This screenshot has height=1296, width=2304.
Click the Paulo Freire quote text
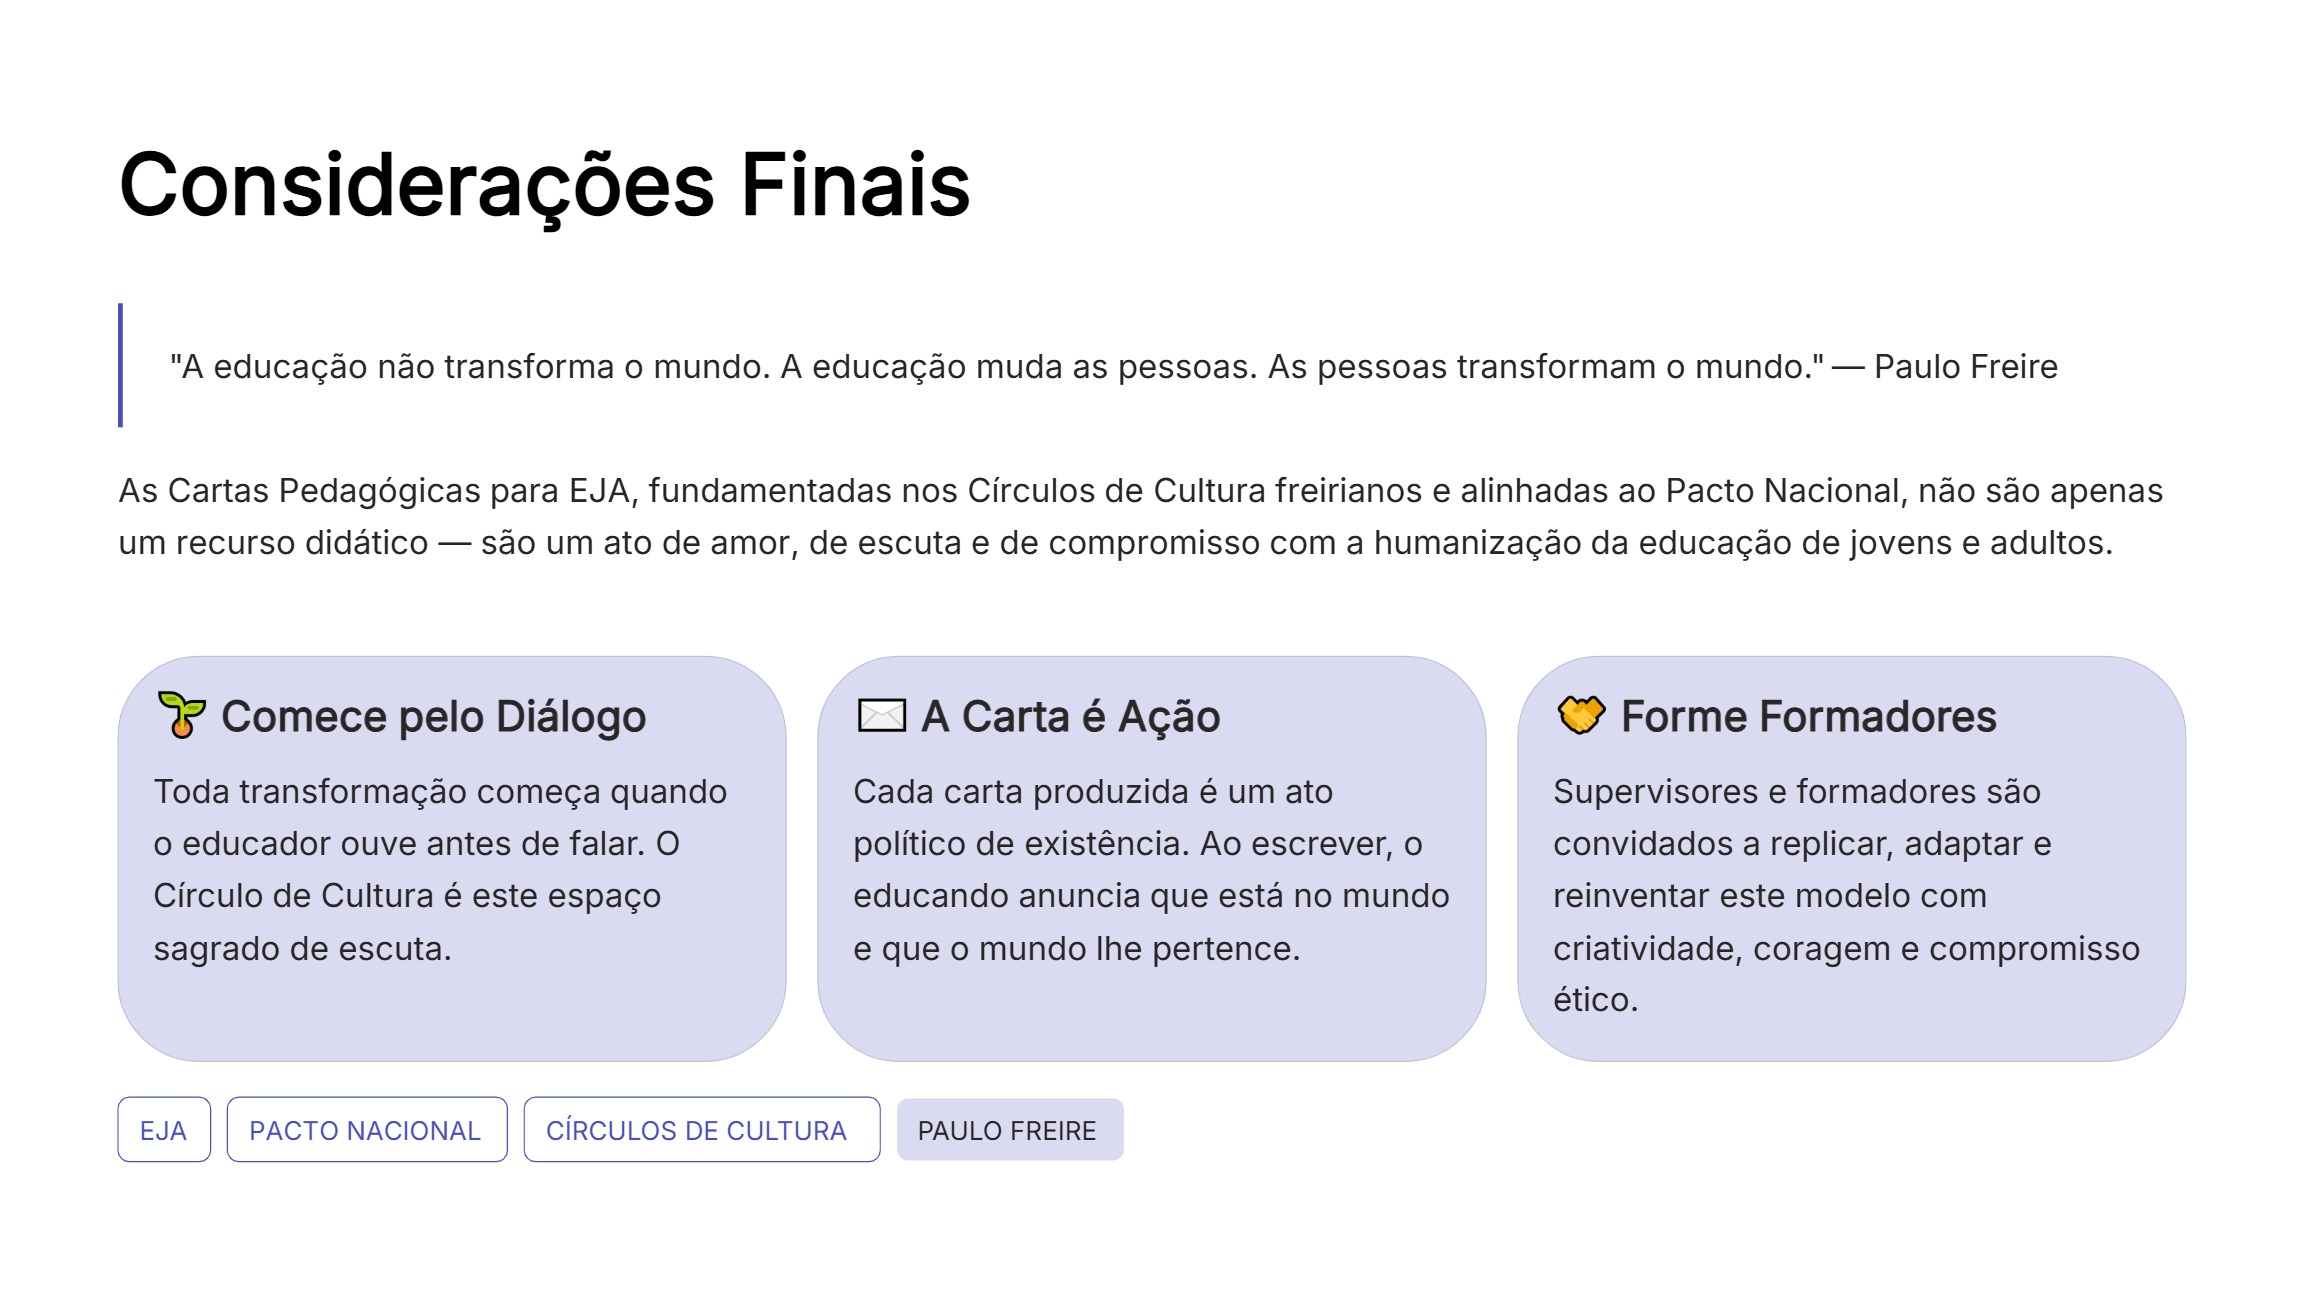(x=1114, y=367)
